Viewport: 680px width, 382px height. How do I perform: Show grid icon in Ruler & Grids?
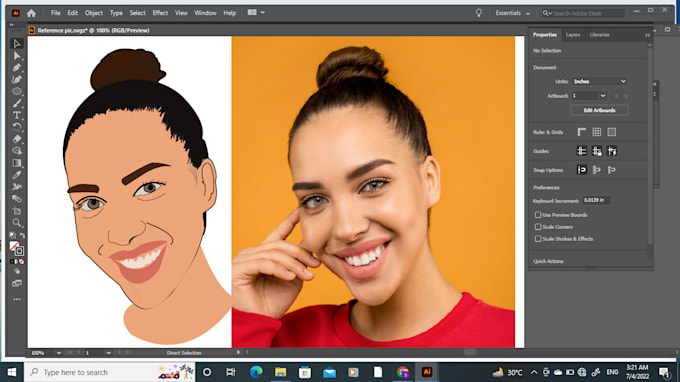(597, 132)
